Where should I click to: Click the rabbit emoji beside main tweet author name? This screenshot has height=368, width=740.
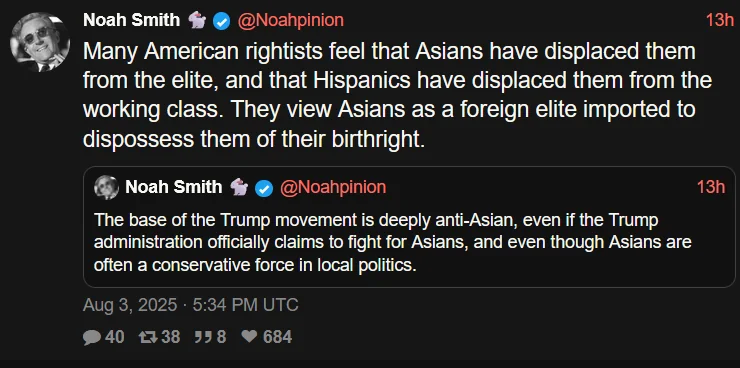197,21
